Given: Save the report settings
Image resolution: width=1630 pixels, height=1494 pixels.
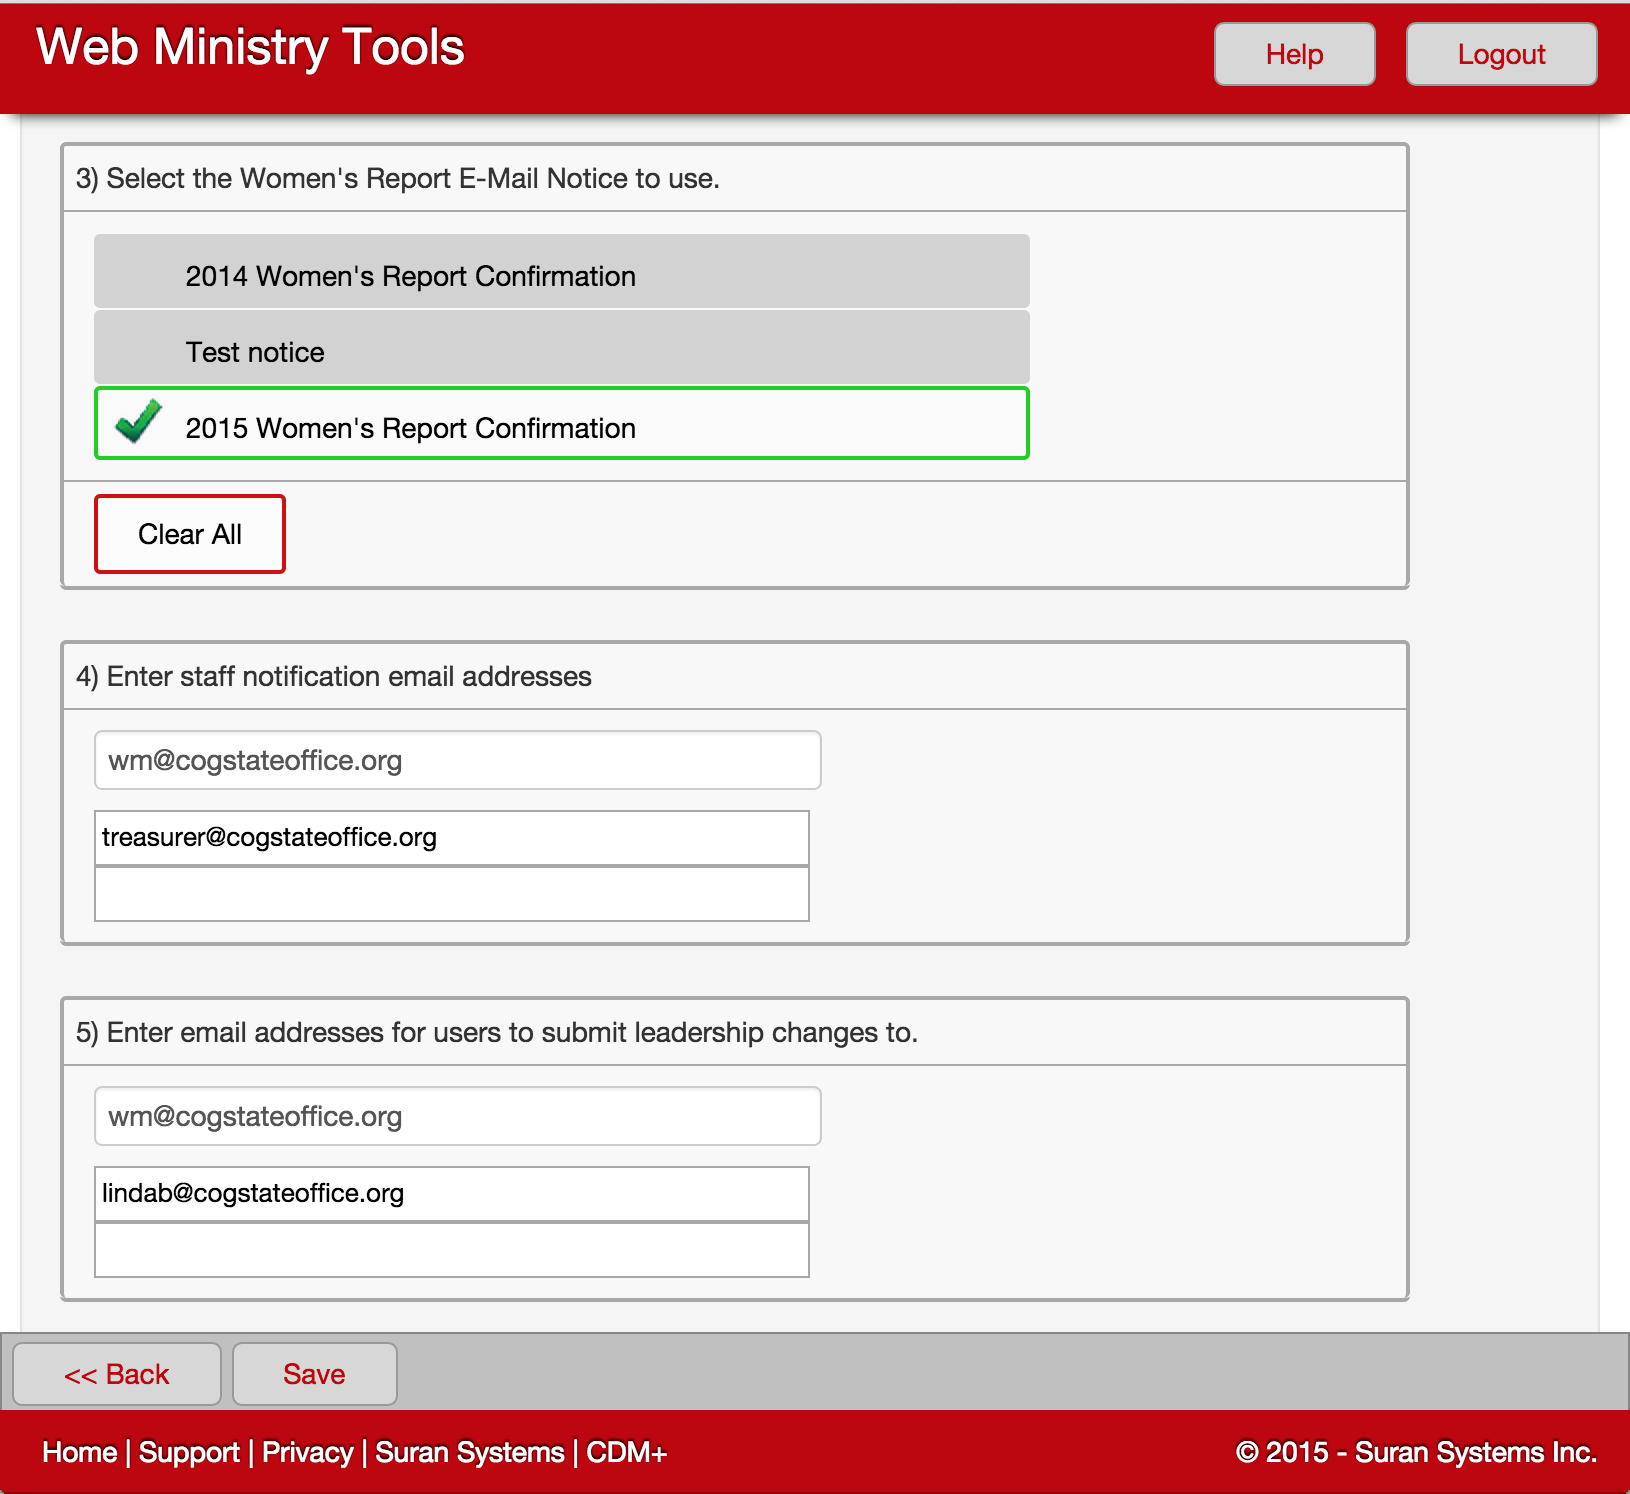Looking at the screenshot, I should (314, 1374).
